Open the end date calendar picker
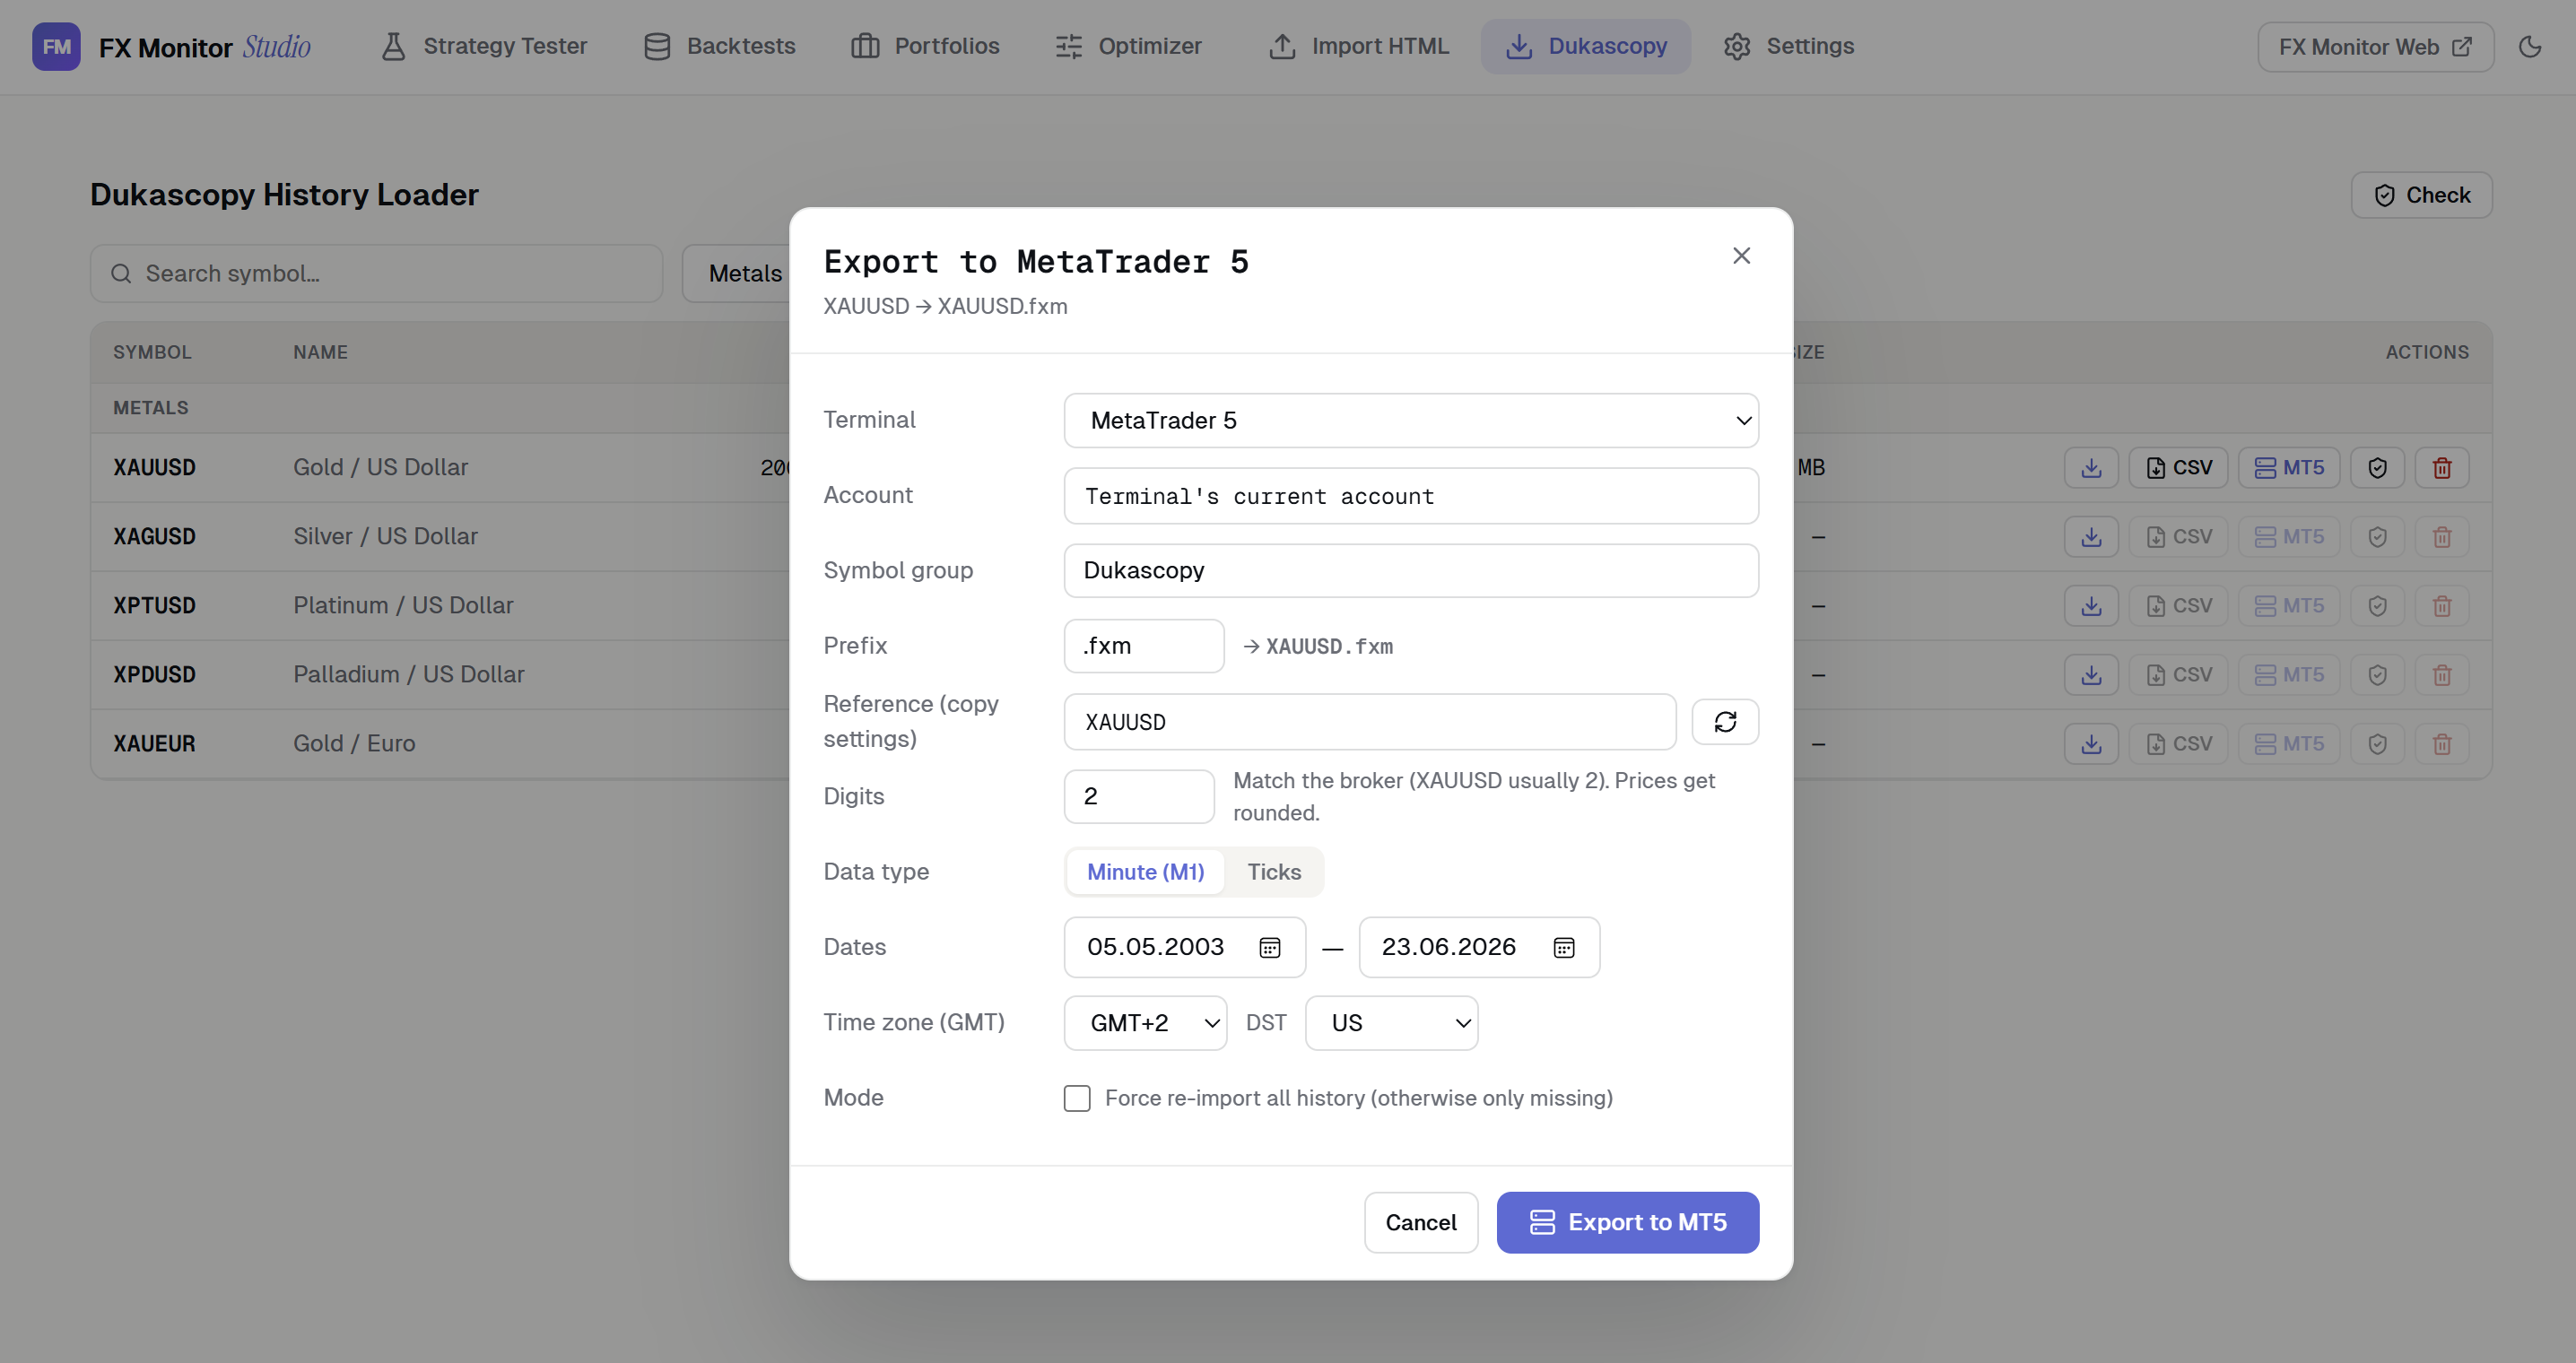2576x1363 pixels. coord(1564,947)
